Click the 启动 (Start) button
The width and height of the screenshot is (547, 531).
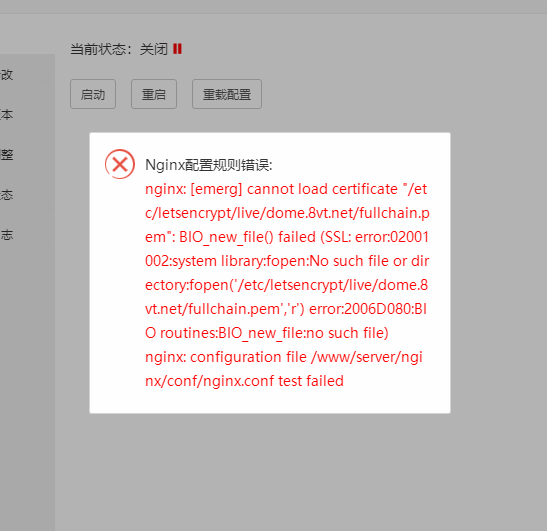[93, 94]
